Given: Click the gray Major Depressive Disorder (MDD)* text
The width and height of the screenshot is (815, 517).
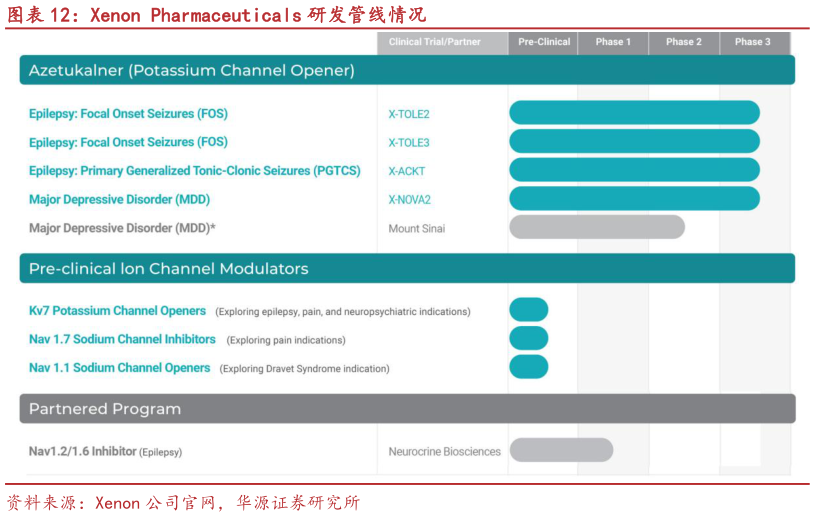Looking at the screenshot, I should click(122, 228).
